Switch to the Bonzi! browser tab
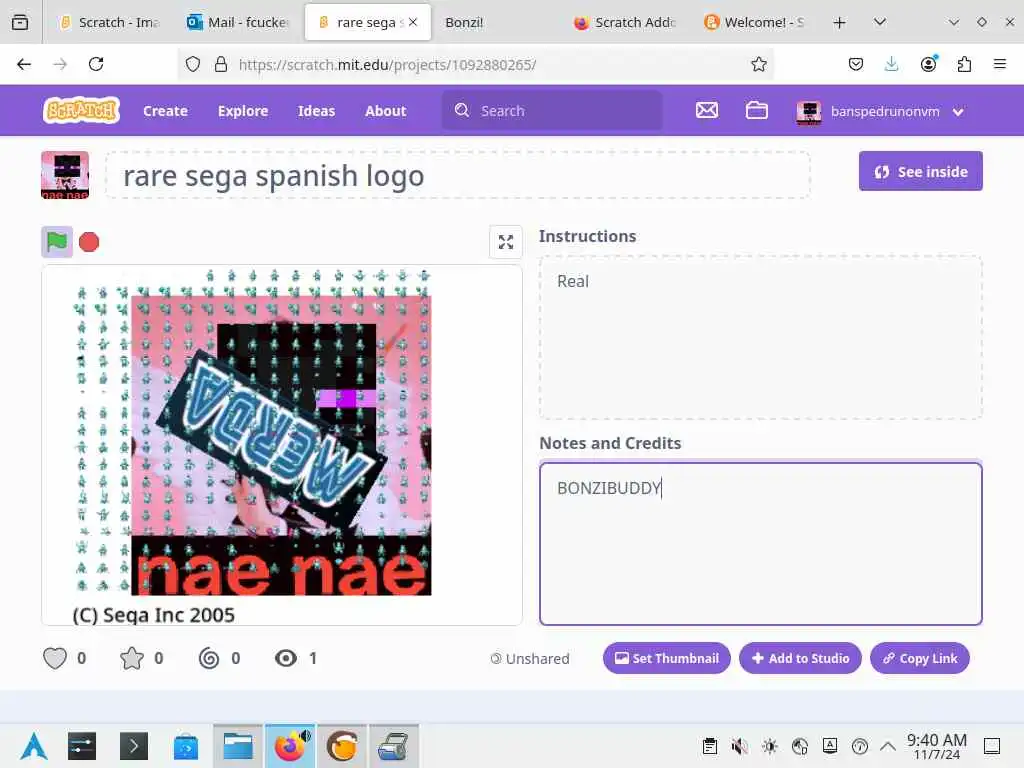The image size is (1024, 768). point(464,22)
